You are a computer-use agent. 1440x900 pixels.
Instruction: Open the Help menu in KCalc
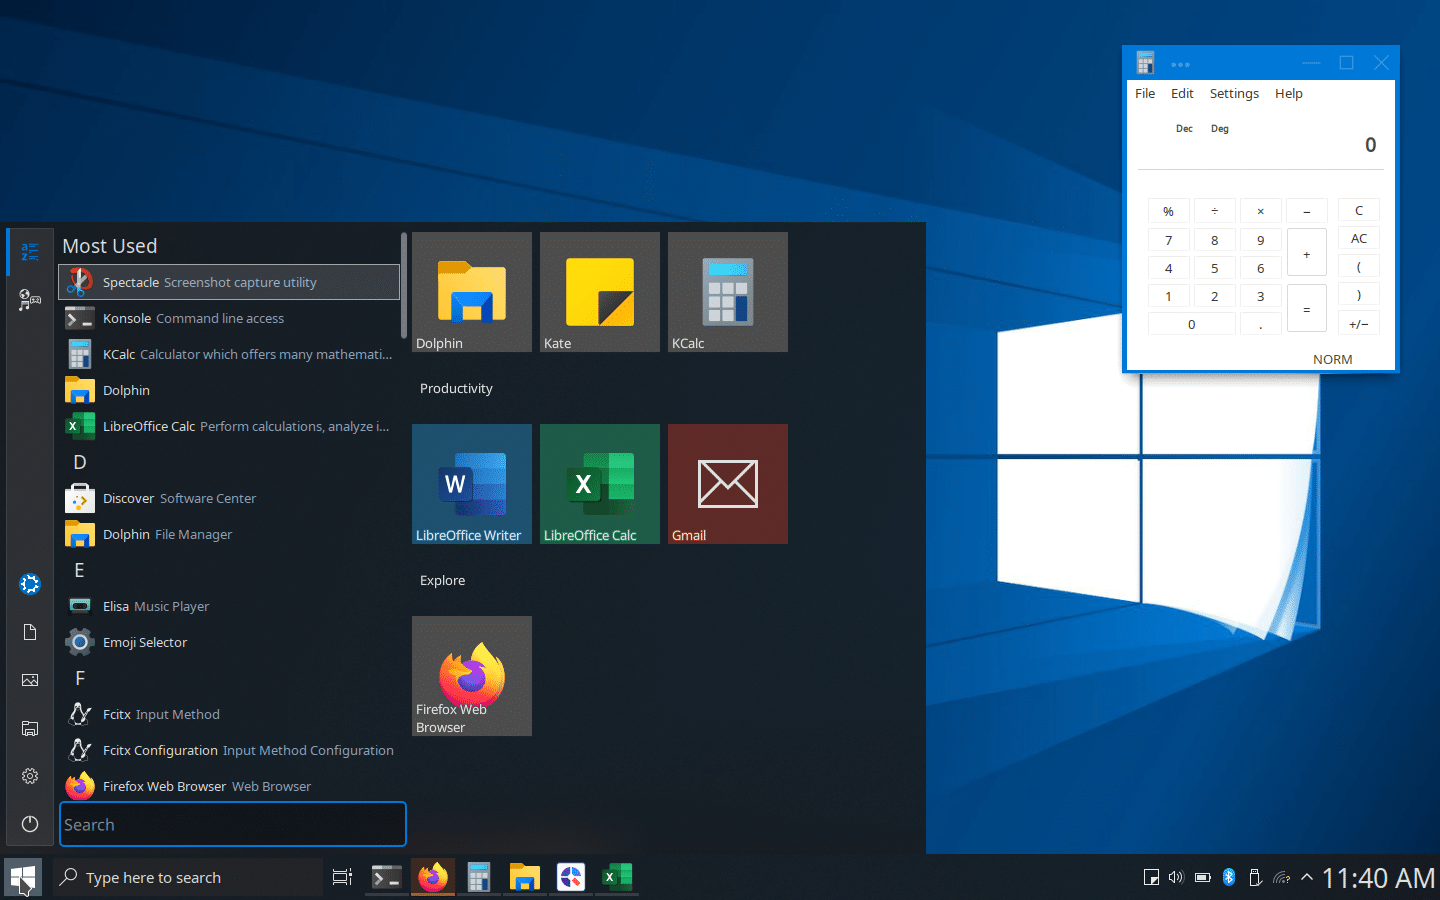(x=1288, y=93)
